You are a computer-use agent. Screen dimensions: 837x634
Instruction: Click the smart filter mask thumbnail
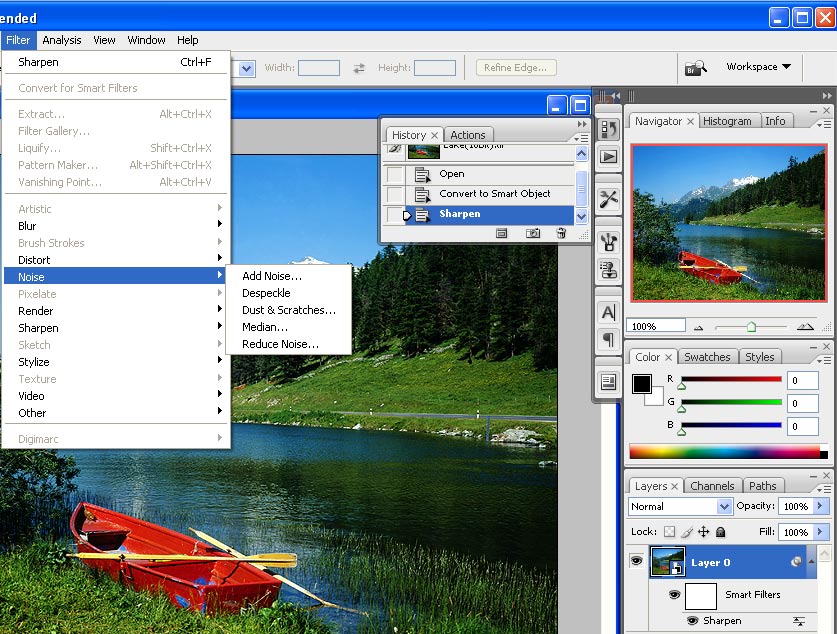coord(700,596)
